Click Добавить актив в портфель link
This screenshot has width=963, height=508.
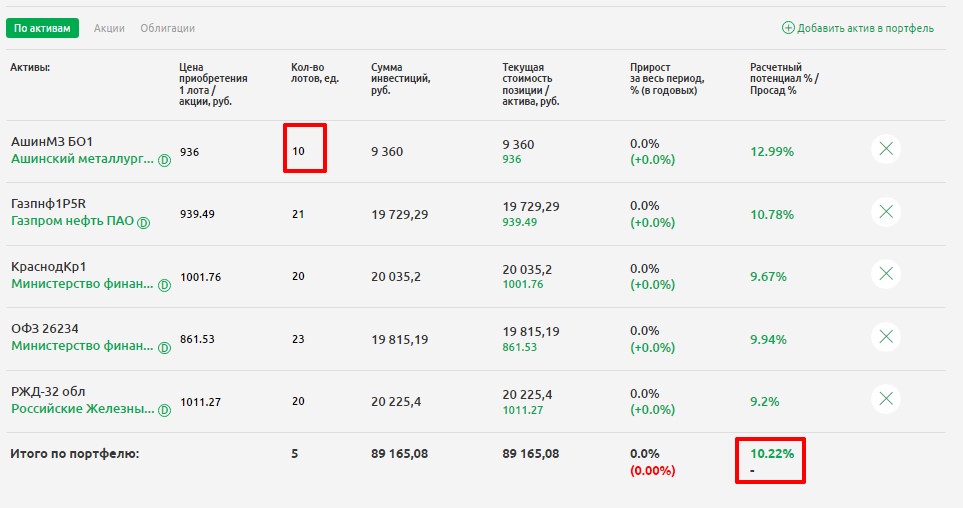866,28
